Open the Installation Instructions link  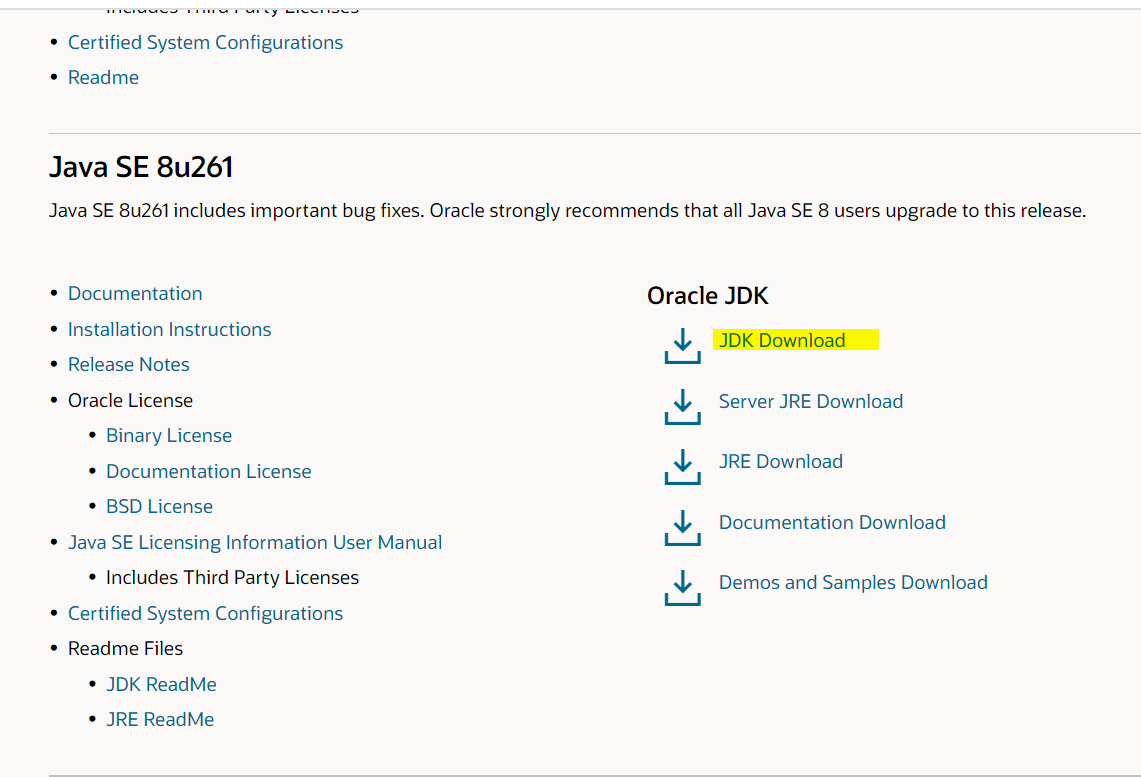(170, 330)
